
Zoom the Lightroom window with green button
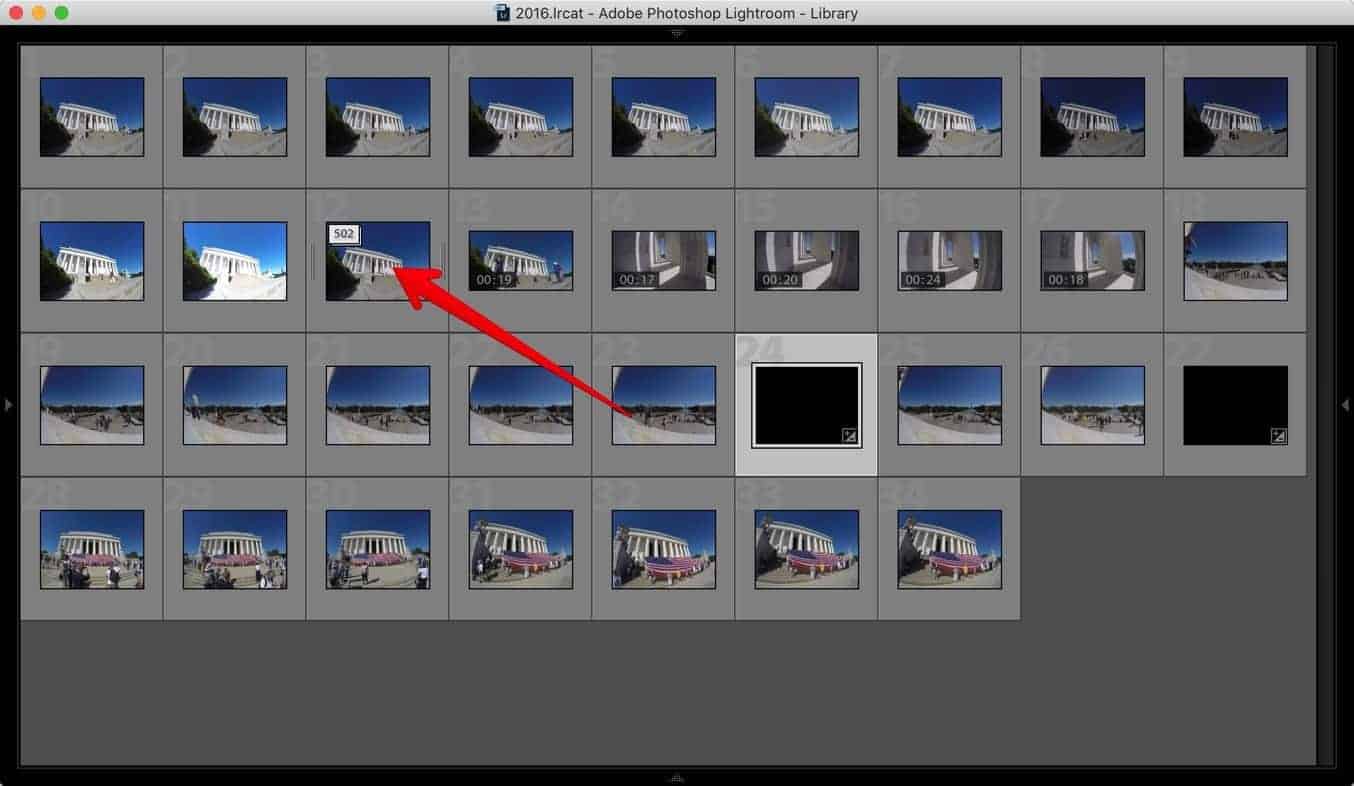coord(62,13)
